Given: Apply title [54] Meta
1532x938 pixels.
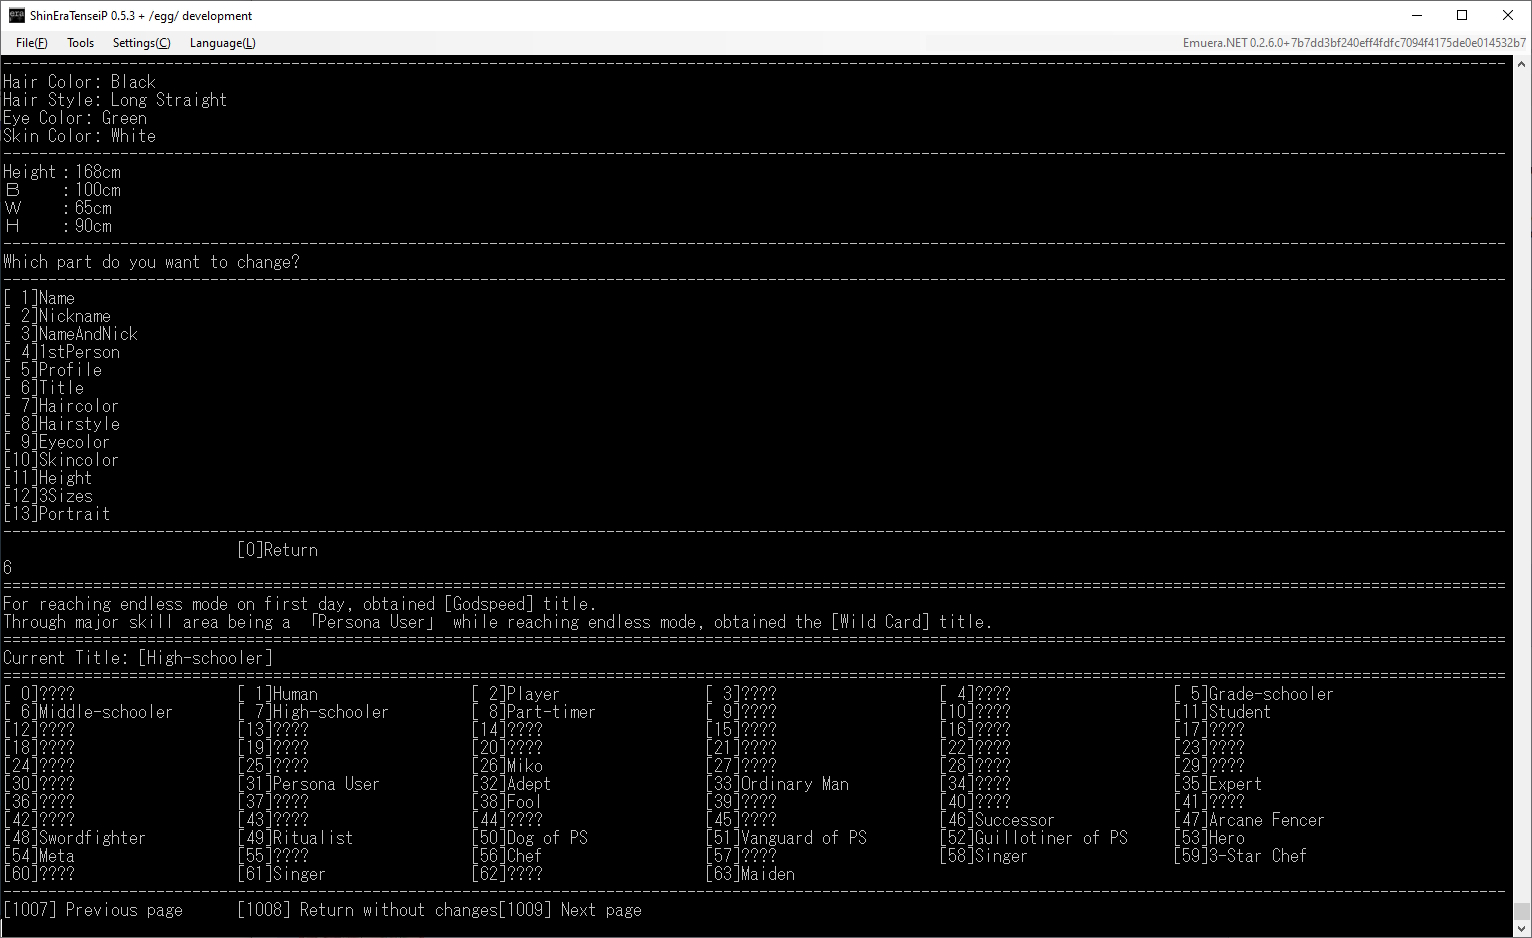Looking at the screenshot, I should [39, 856].
